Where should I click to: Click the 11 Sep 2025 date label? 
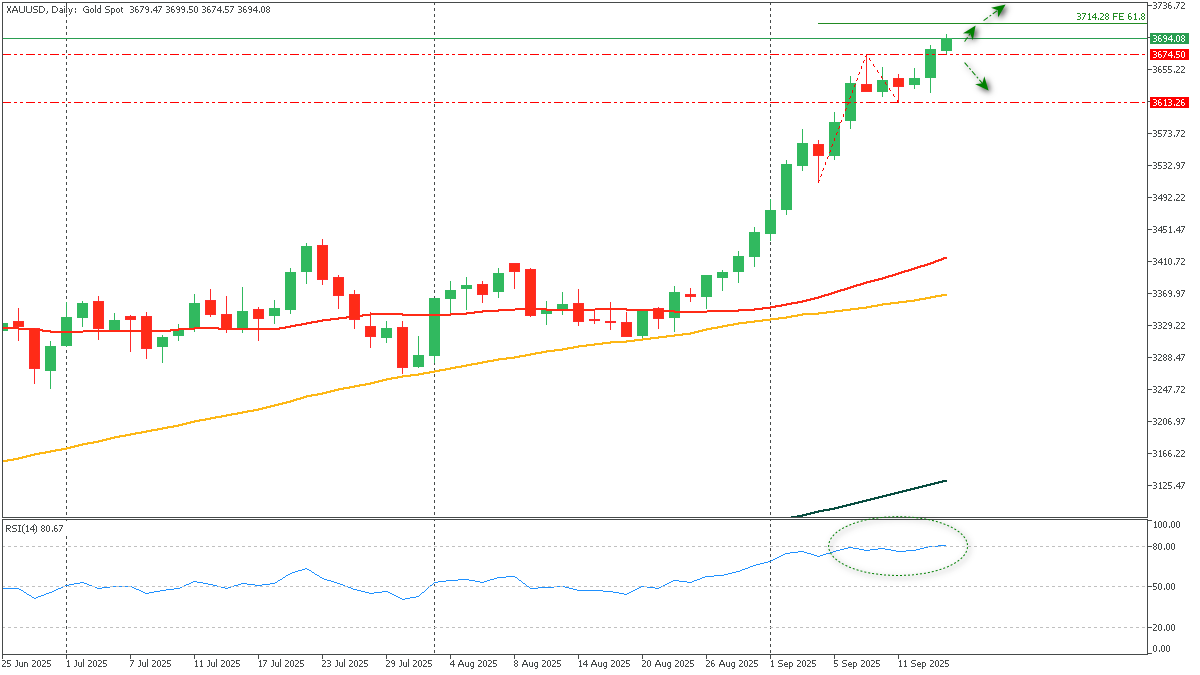924,663
